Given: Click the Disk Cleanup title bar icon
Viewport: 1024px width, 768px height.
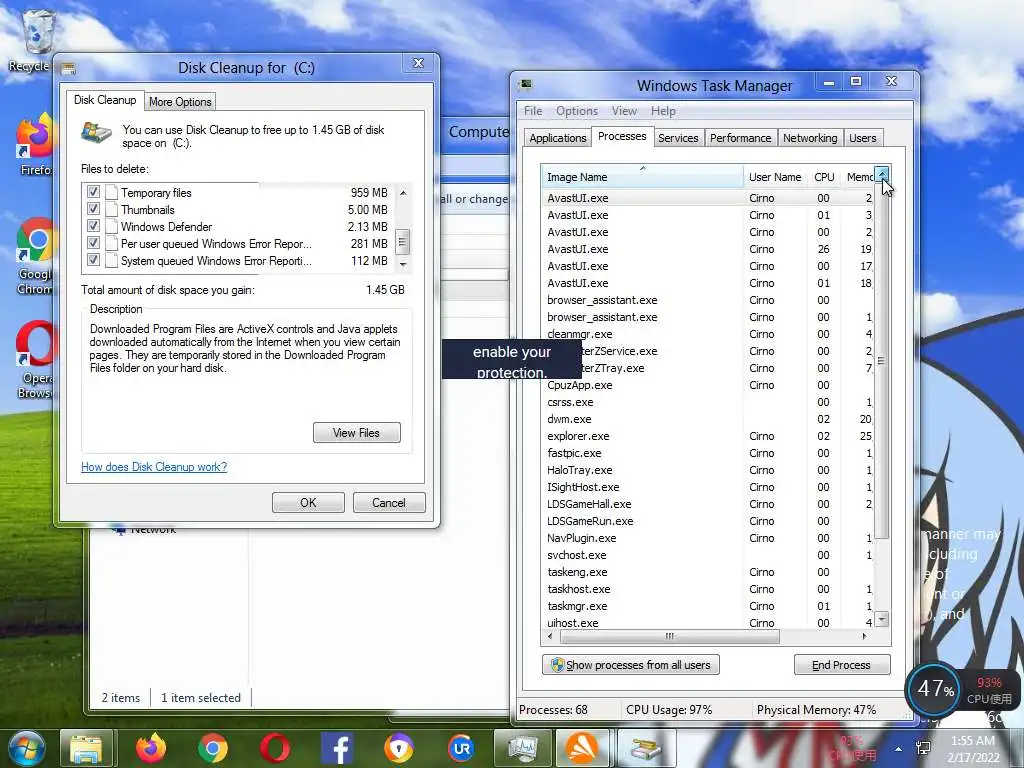Looking at the screenshot, I should coord(68,68).
